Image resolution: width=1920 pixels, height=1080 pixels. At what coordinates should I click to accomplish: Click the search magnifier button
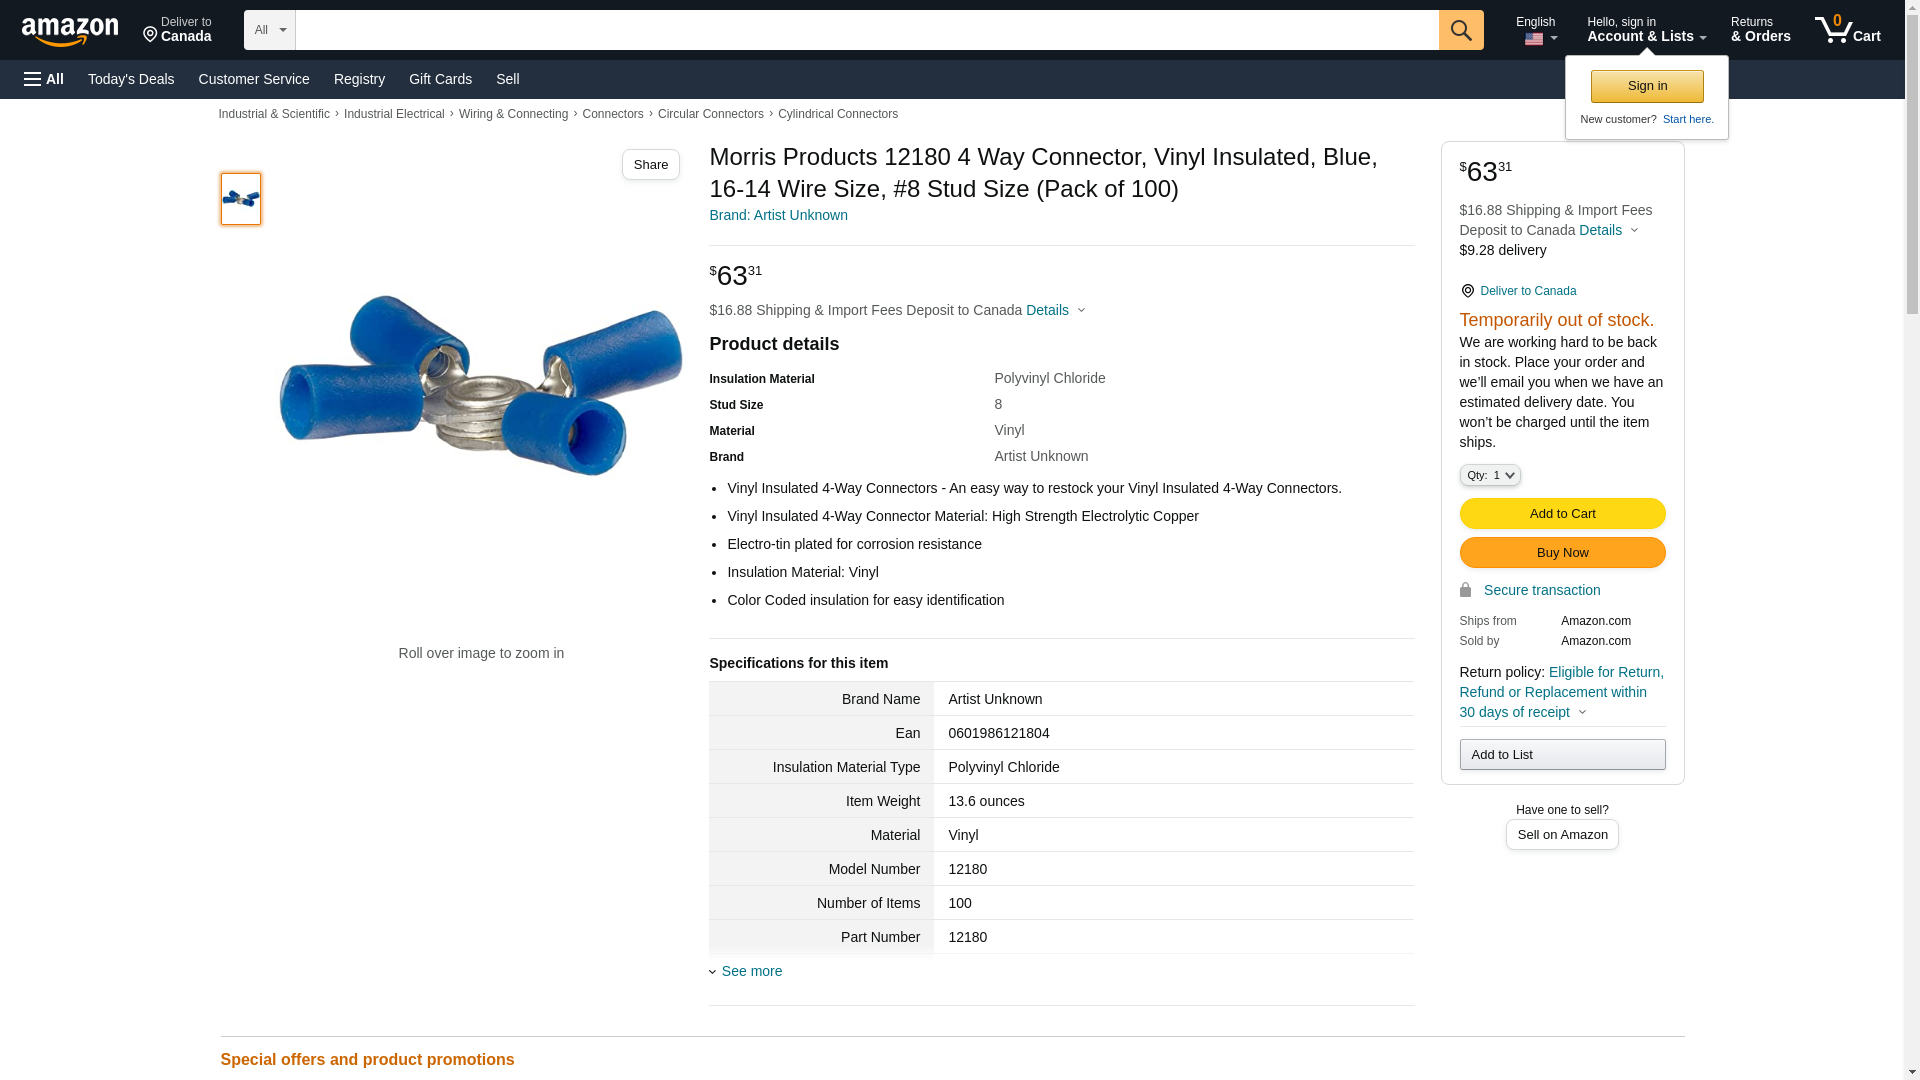tap(1461, 30)
